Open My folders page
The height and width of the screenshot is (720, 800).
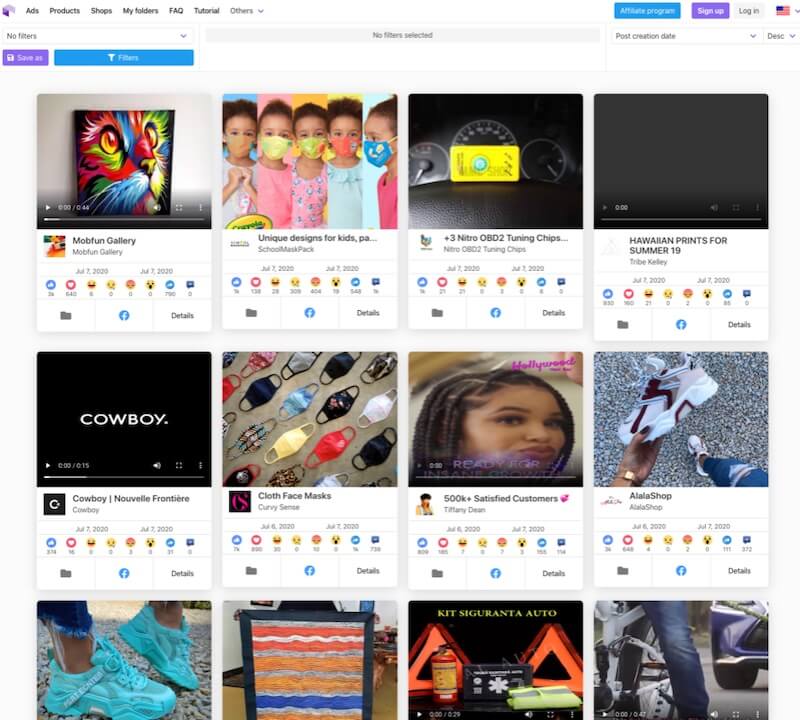[x=140, y=11]
